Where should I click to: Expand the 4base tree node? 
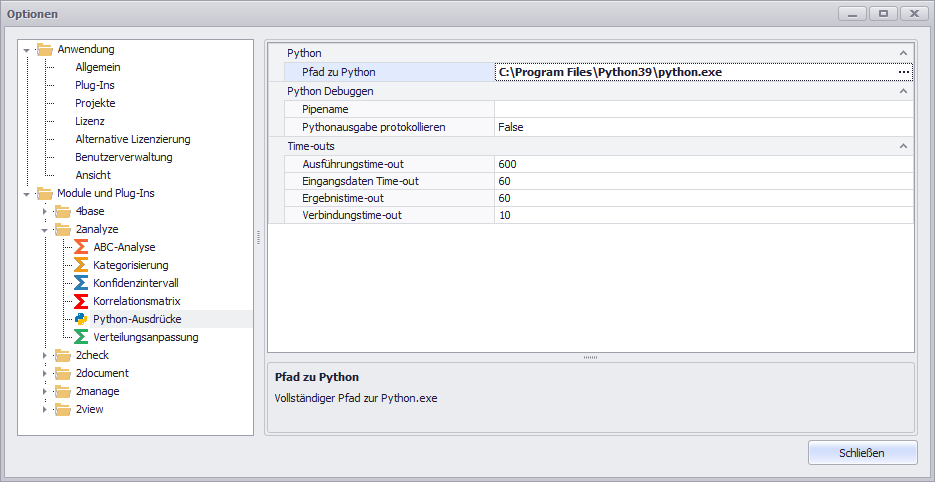pos(44,211)
